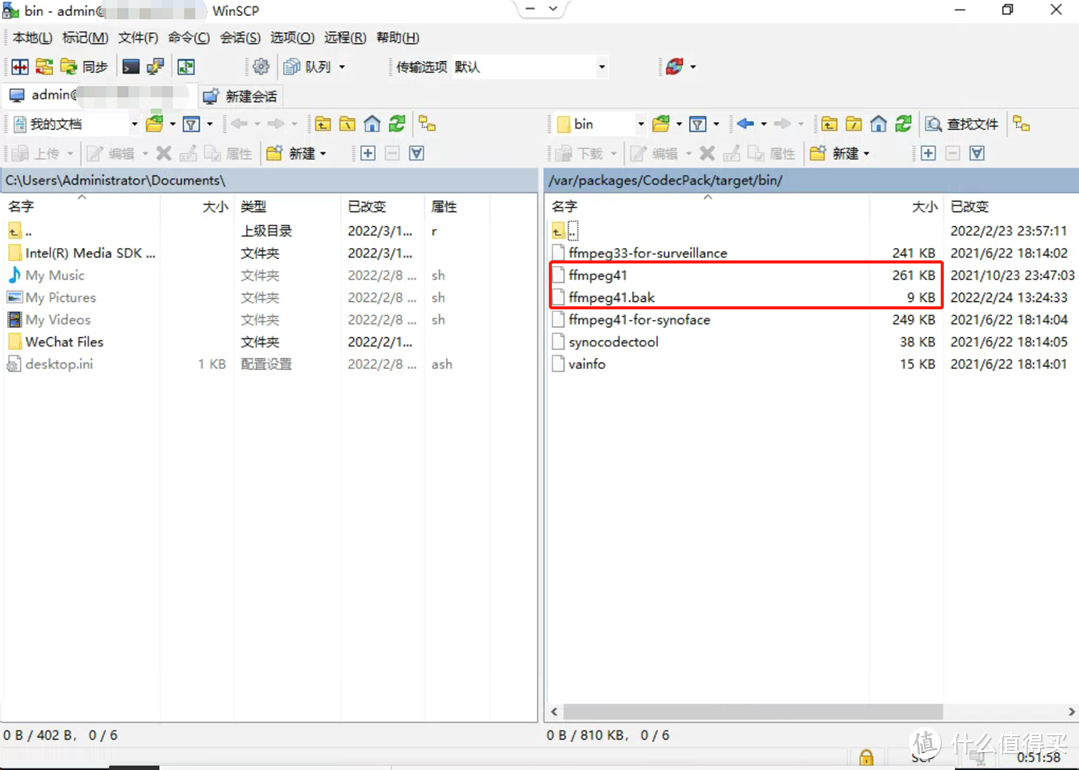Go to remote home directory icon
Viewport: 1079px width, 770px height.
click(x=879, y=124)
